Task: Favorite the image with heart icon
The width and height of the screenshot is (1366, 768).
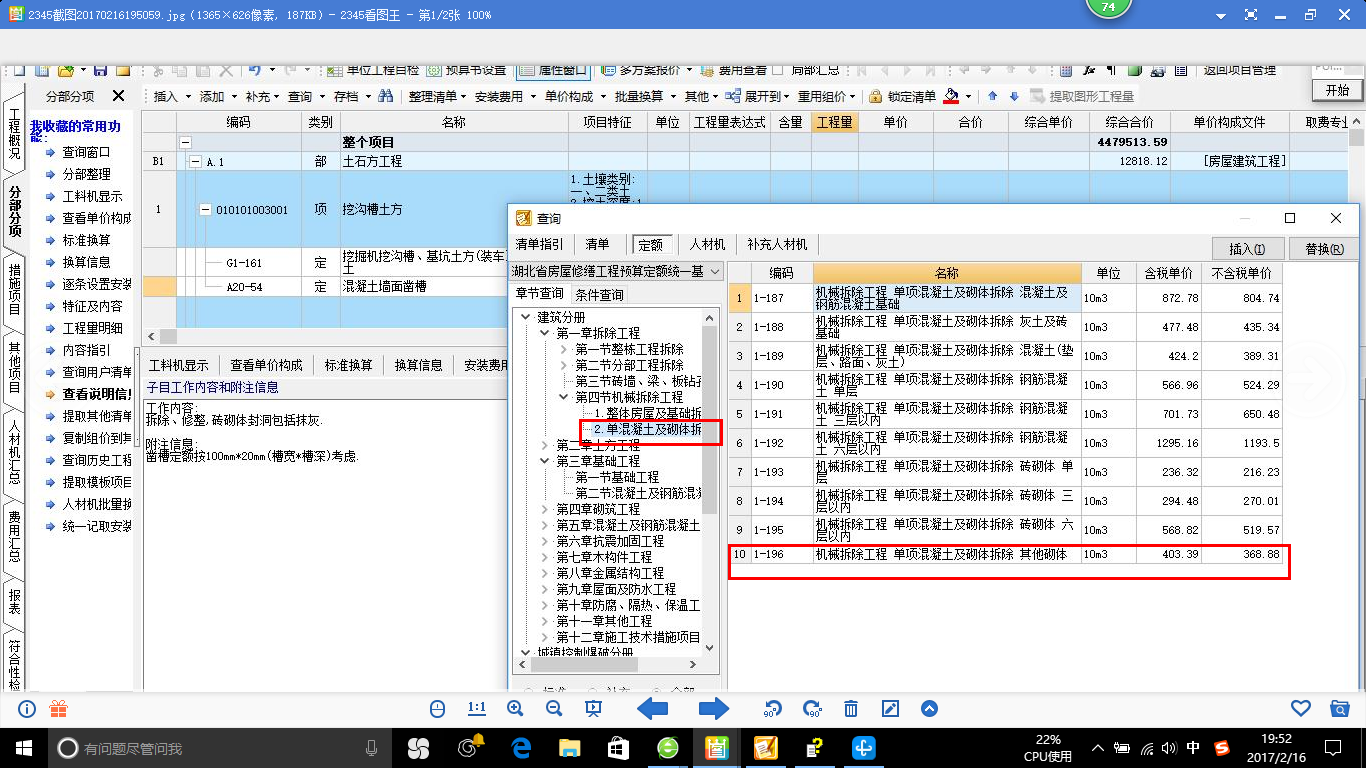Action: (1301, 709)
